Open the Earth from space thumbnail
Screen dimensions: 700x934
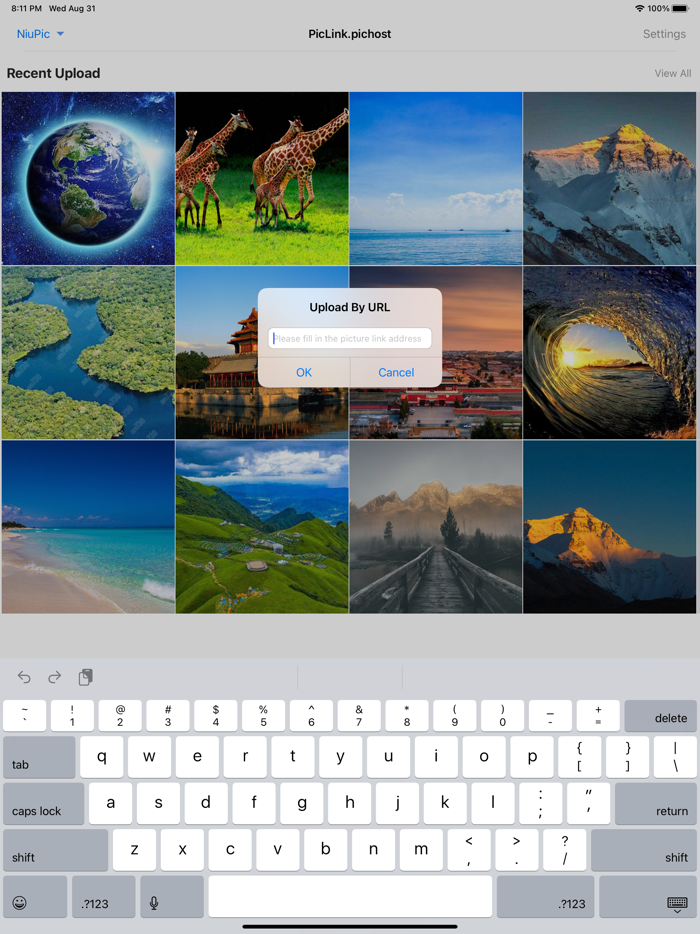pyautogui.click(x=88, y=178)
